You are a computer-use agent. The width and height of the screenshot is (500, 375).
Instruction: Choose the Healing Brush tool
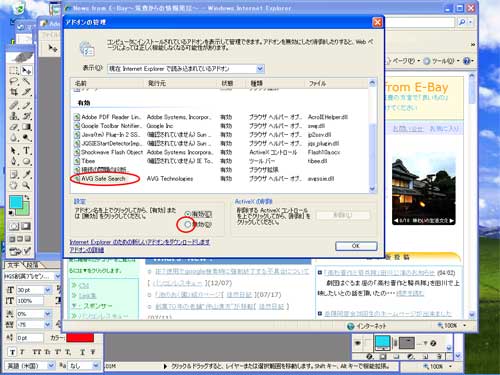(x=14, y=105)
